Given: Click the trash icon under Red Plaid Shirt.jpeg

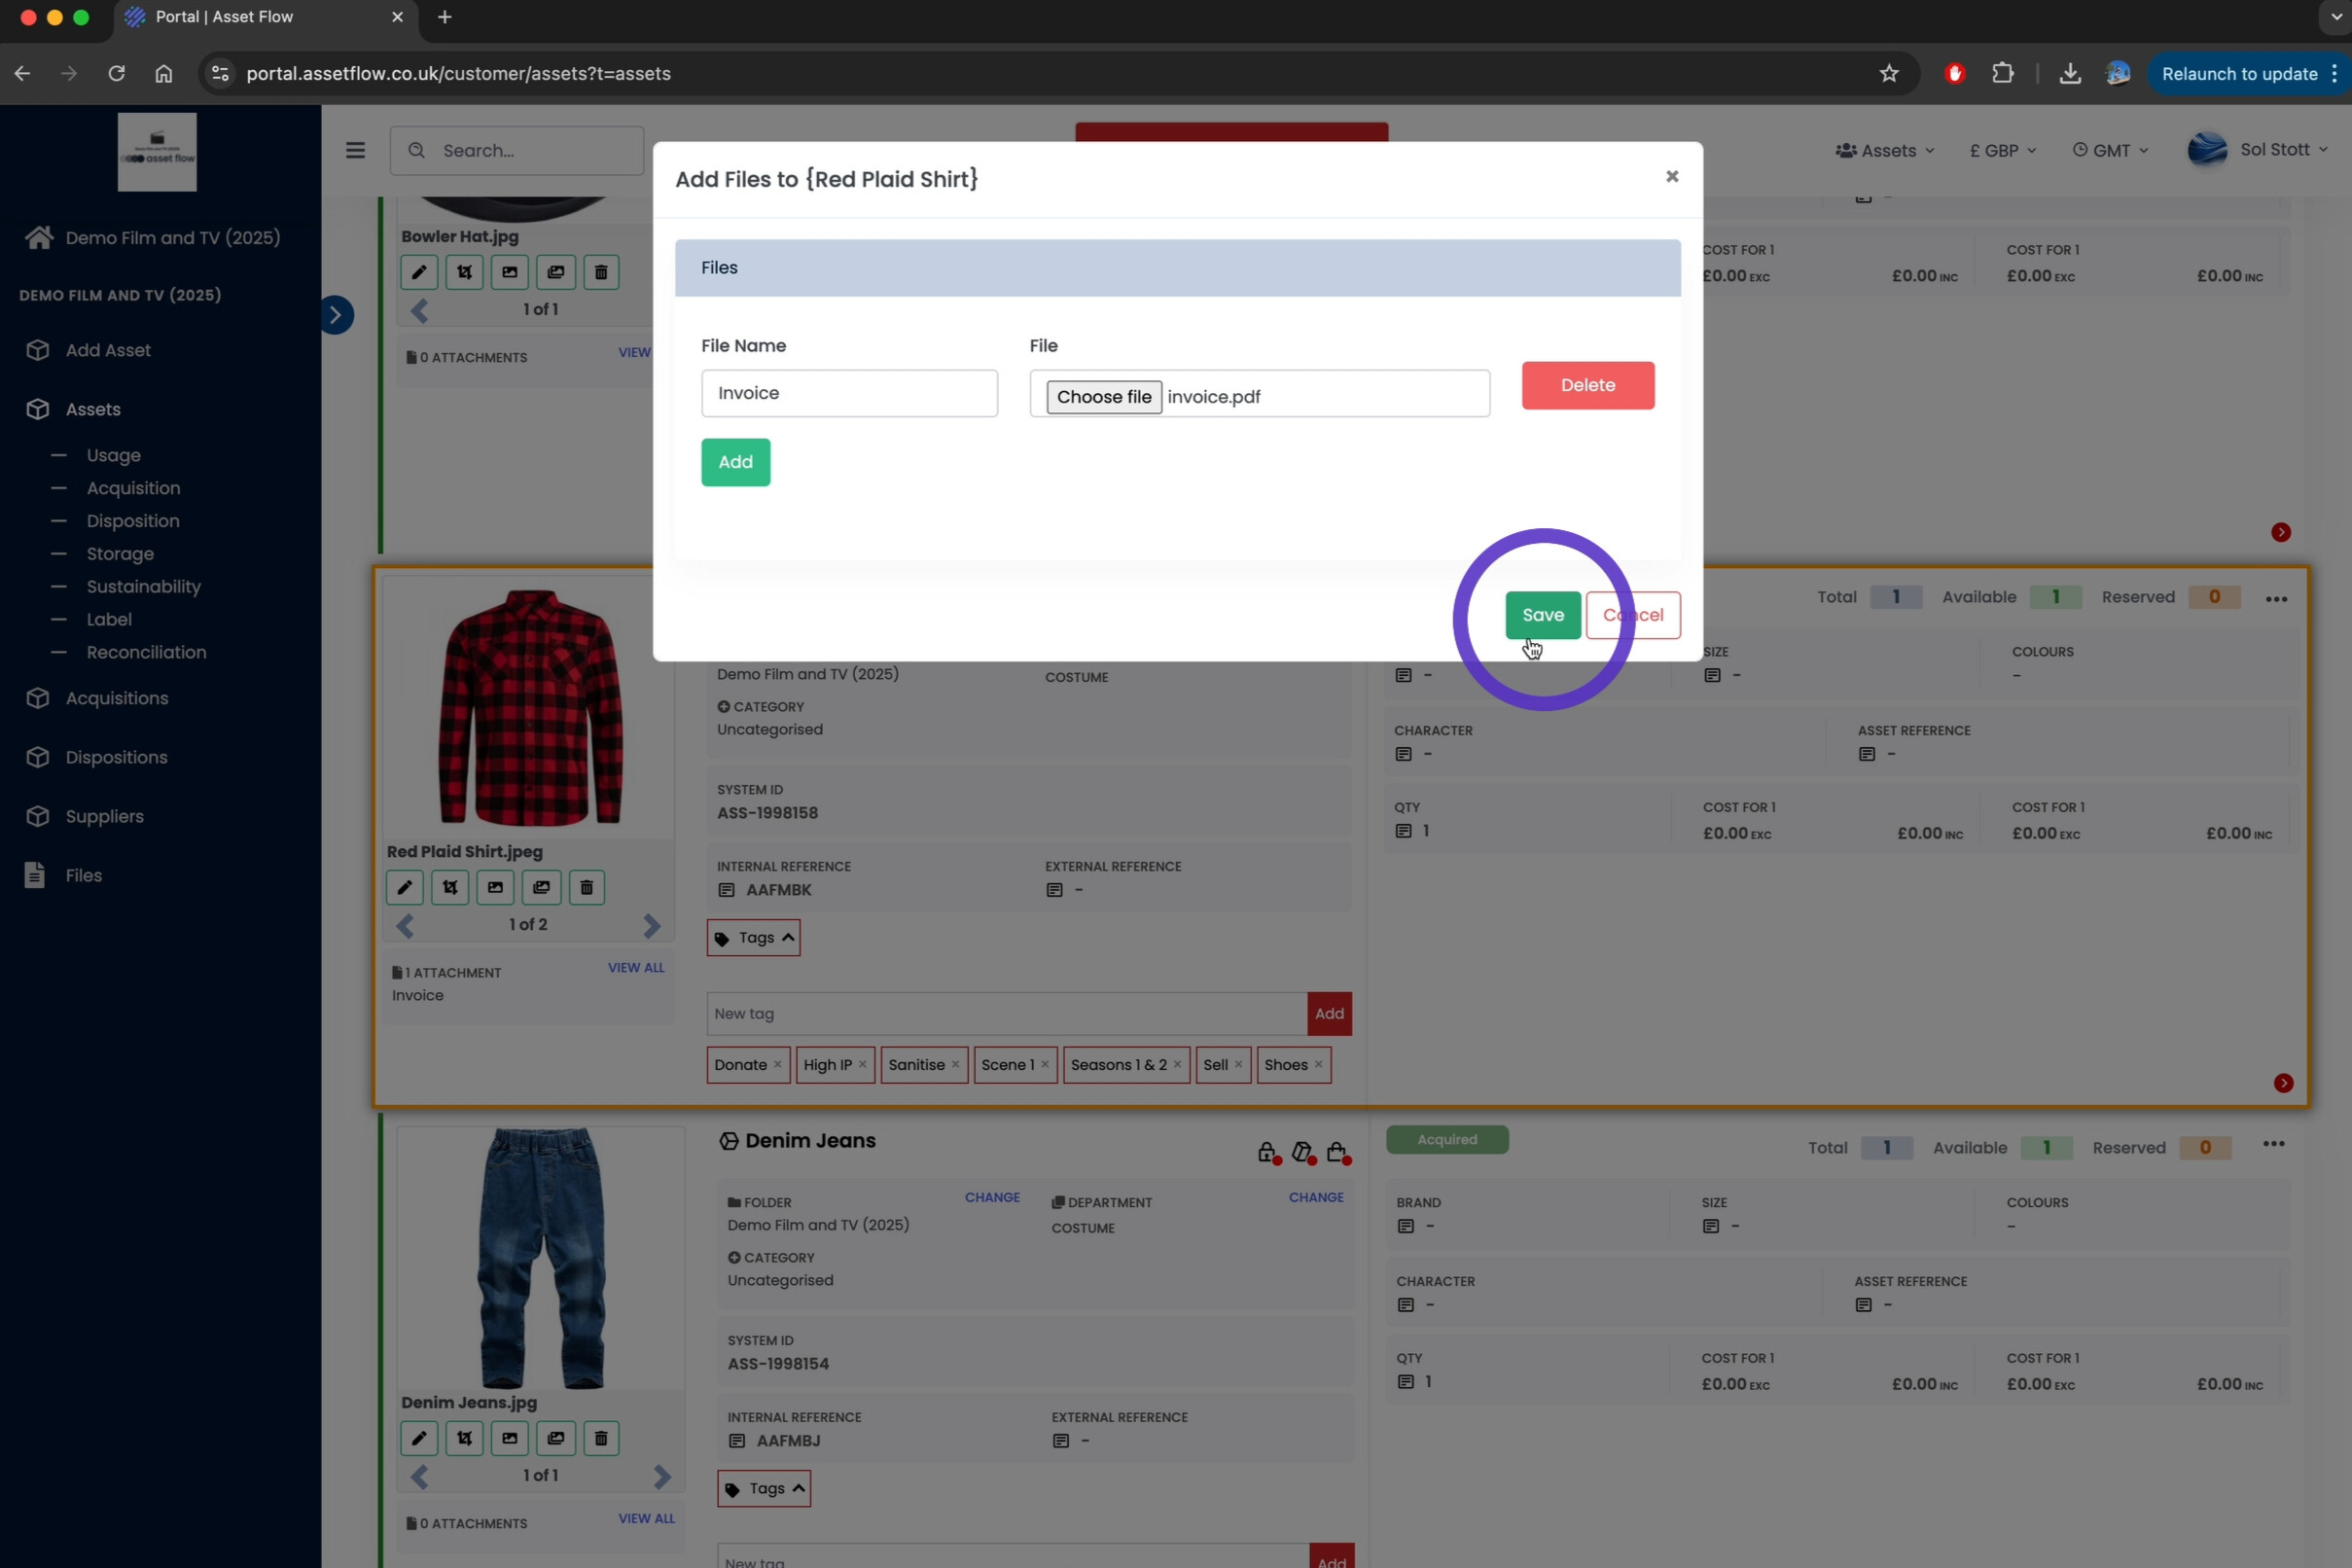Looking at the screenshot, I should click(x=587, y=888).
